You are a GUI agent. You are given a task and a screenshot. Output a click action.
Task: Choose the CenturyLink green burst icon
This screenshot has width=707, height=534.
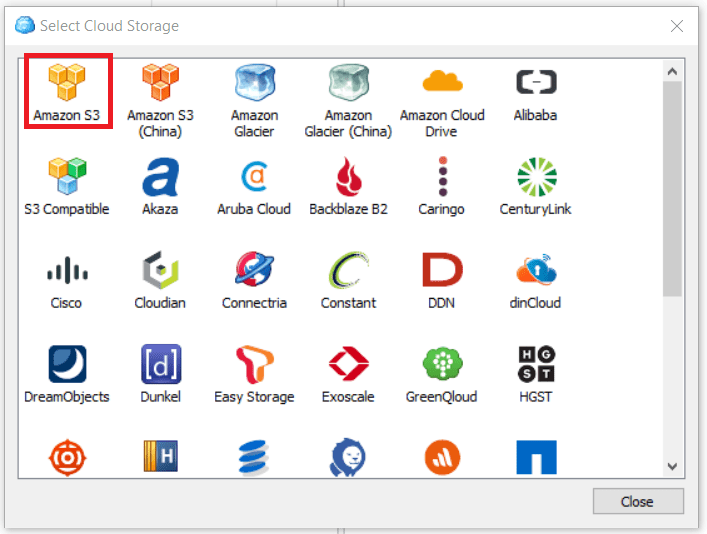pyautogui.click(x=537, y=176)
